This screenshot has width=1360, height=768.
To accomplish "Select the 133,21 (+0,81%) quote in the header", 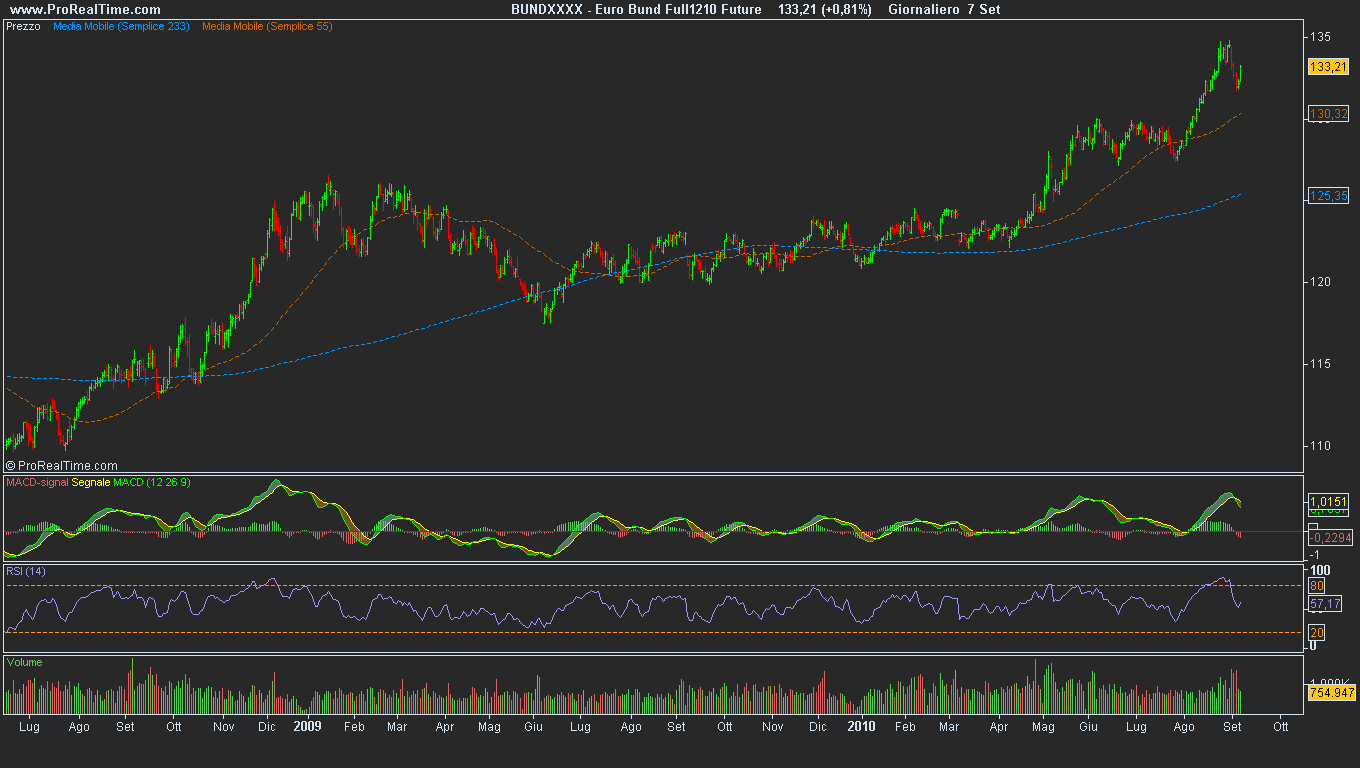I will (x=825, y=9).
